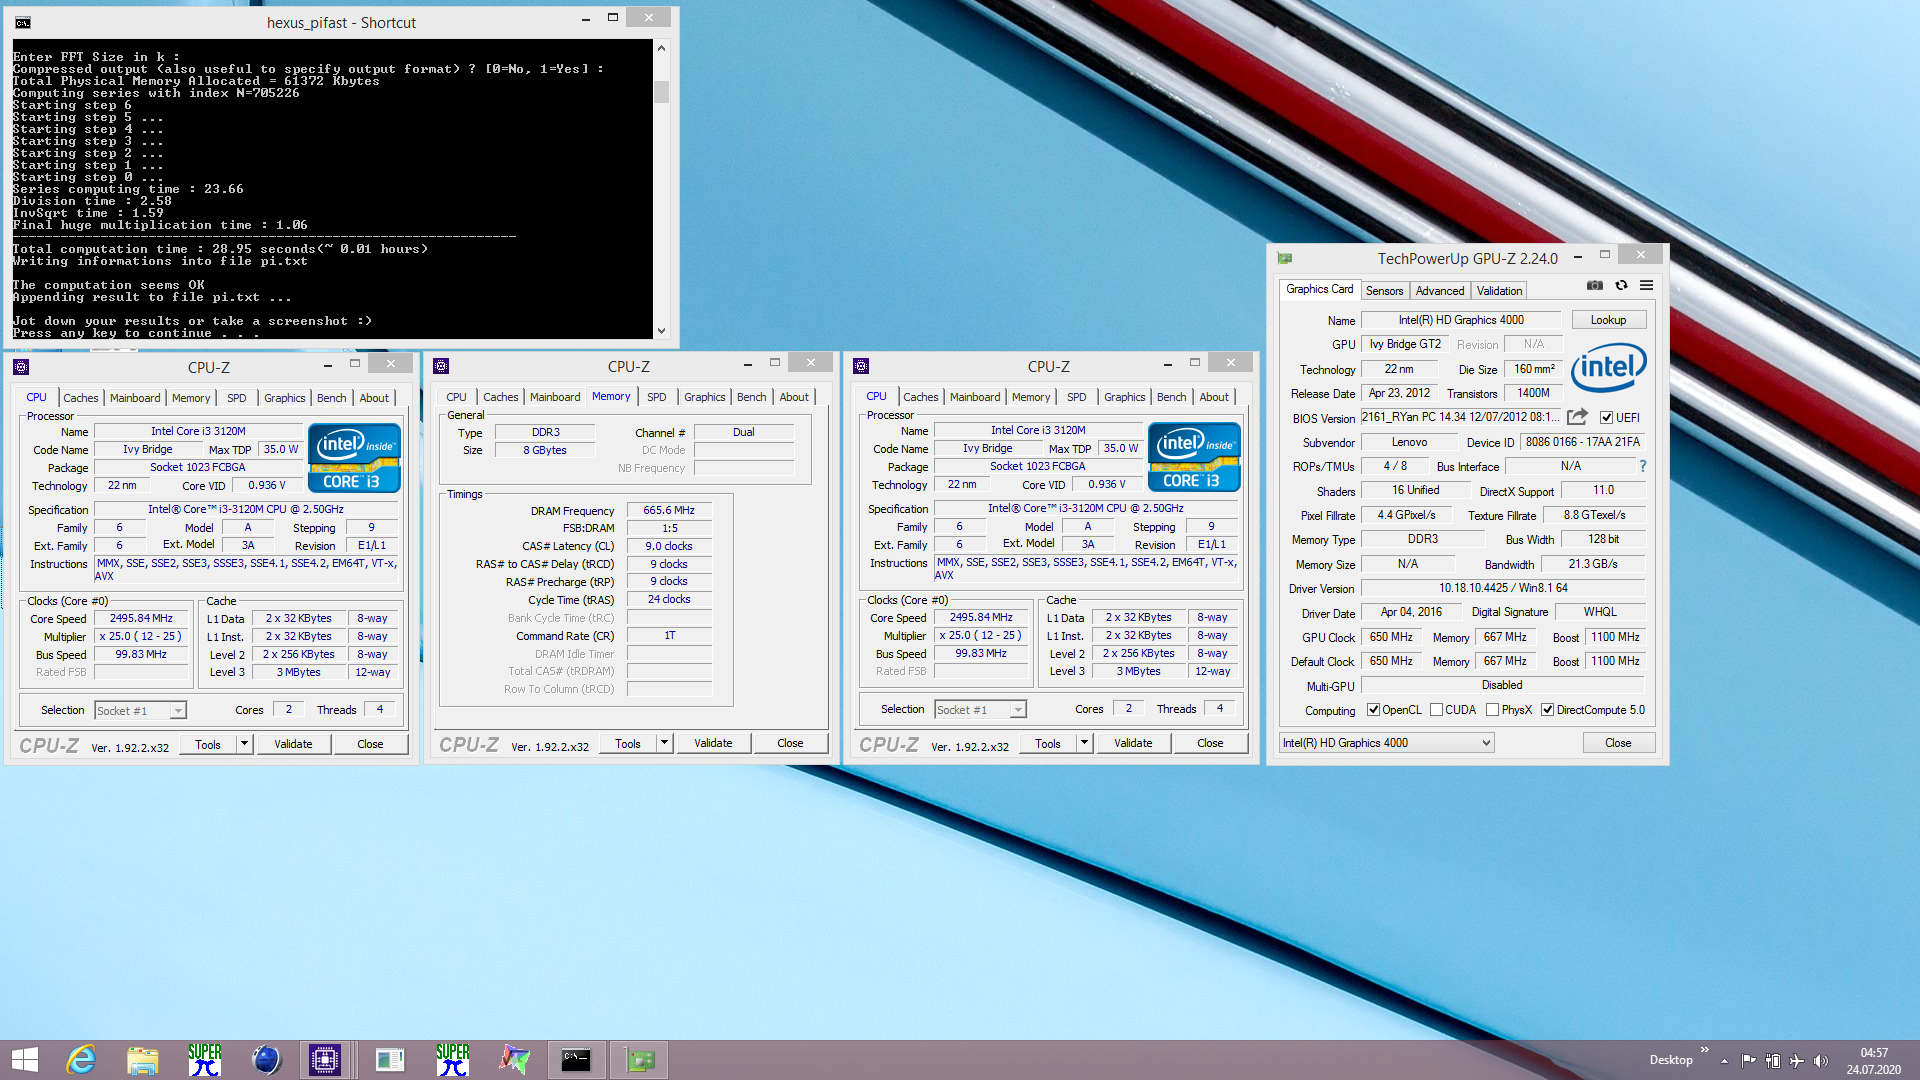This screenshot has height=1080, width=1920.
Task: Click the Device ID field 8086 0166 - 17AA 21FA
Action: [x=1583, y=442]
